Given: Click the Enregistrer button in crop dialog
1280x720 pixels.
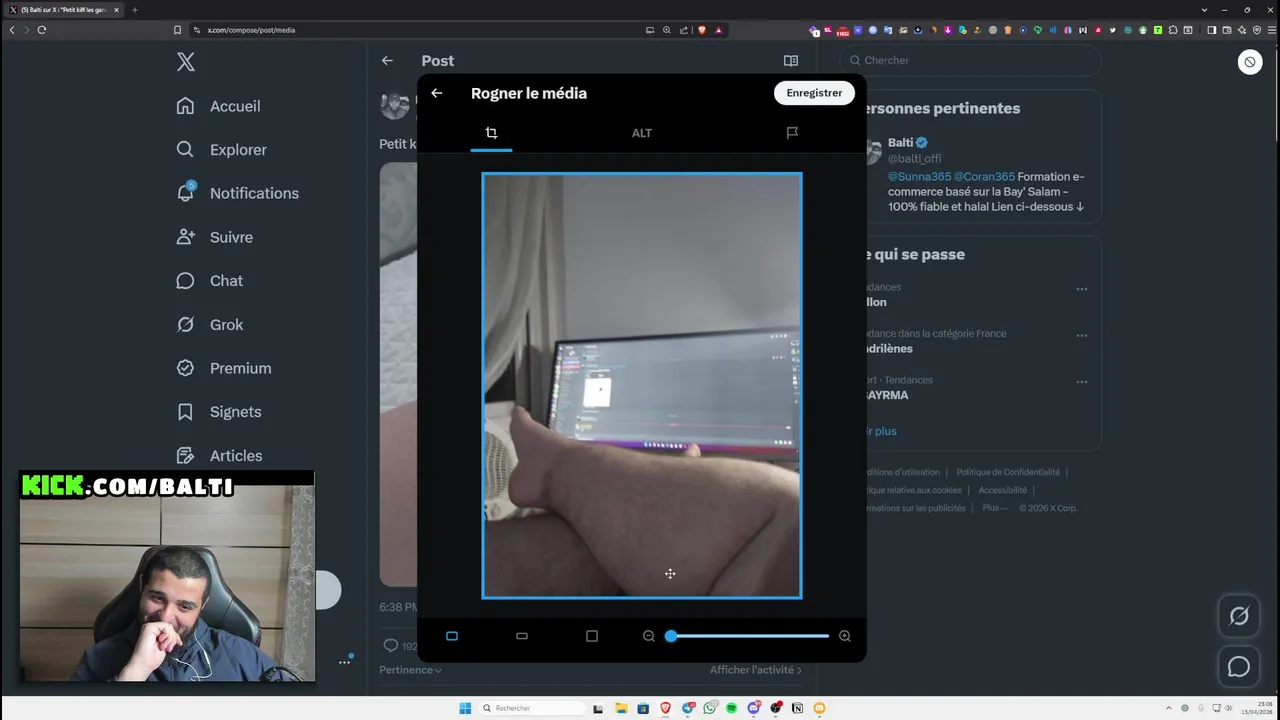Looking at the screenshot, I should [814, 93].
